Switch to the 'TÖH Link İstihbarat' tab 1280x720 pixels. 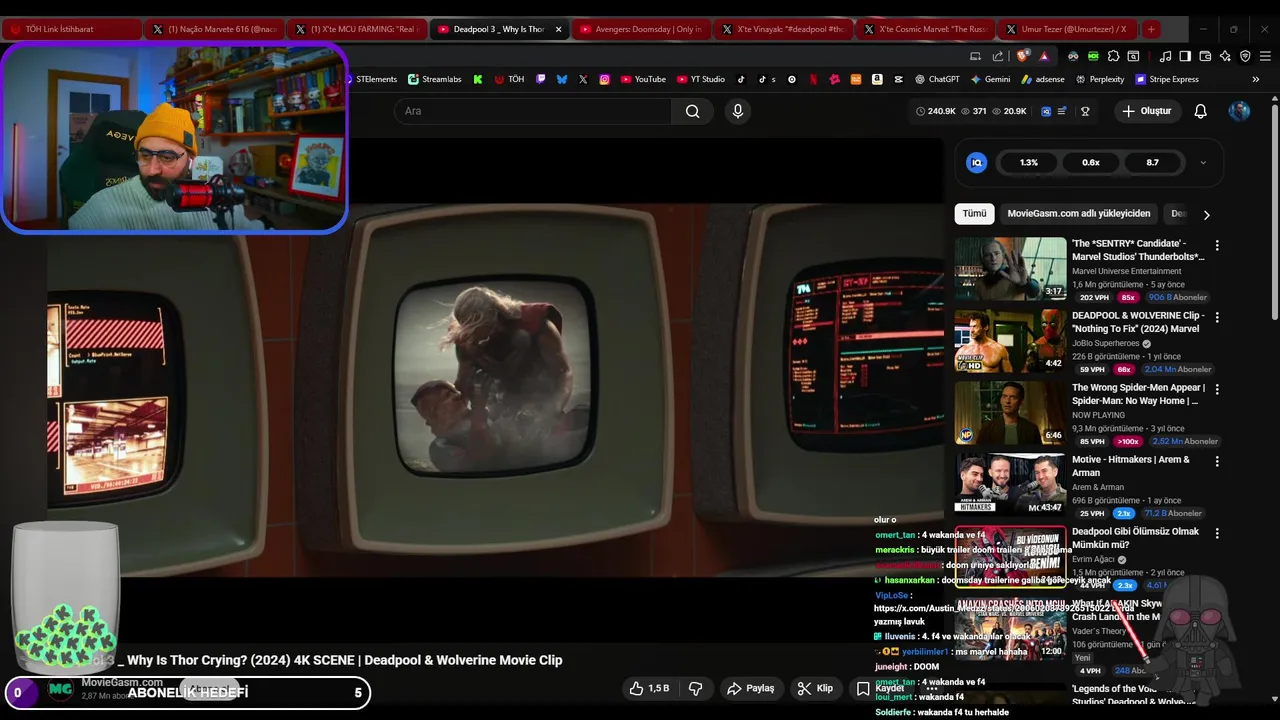[71, 29]
